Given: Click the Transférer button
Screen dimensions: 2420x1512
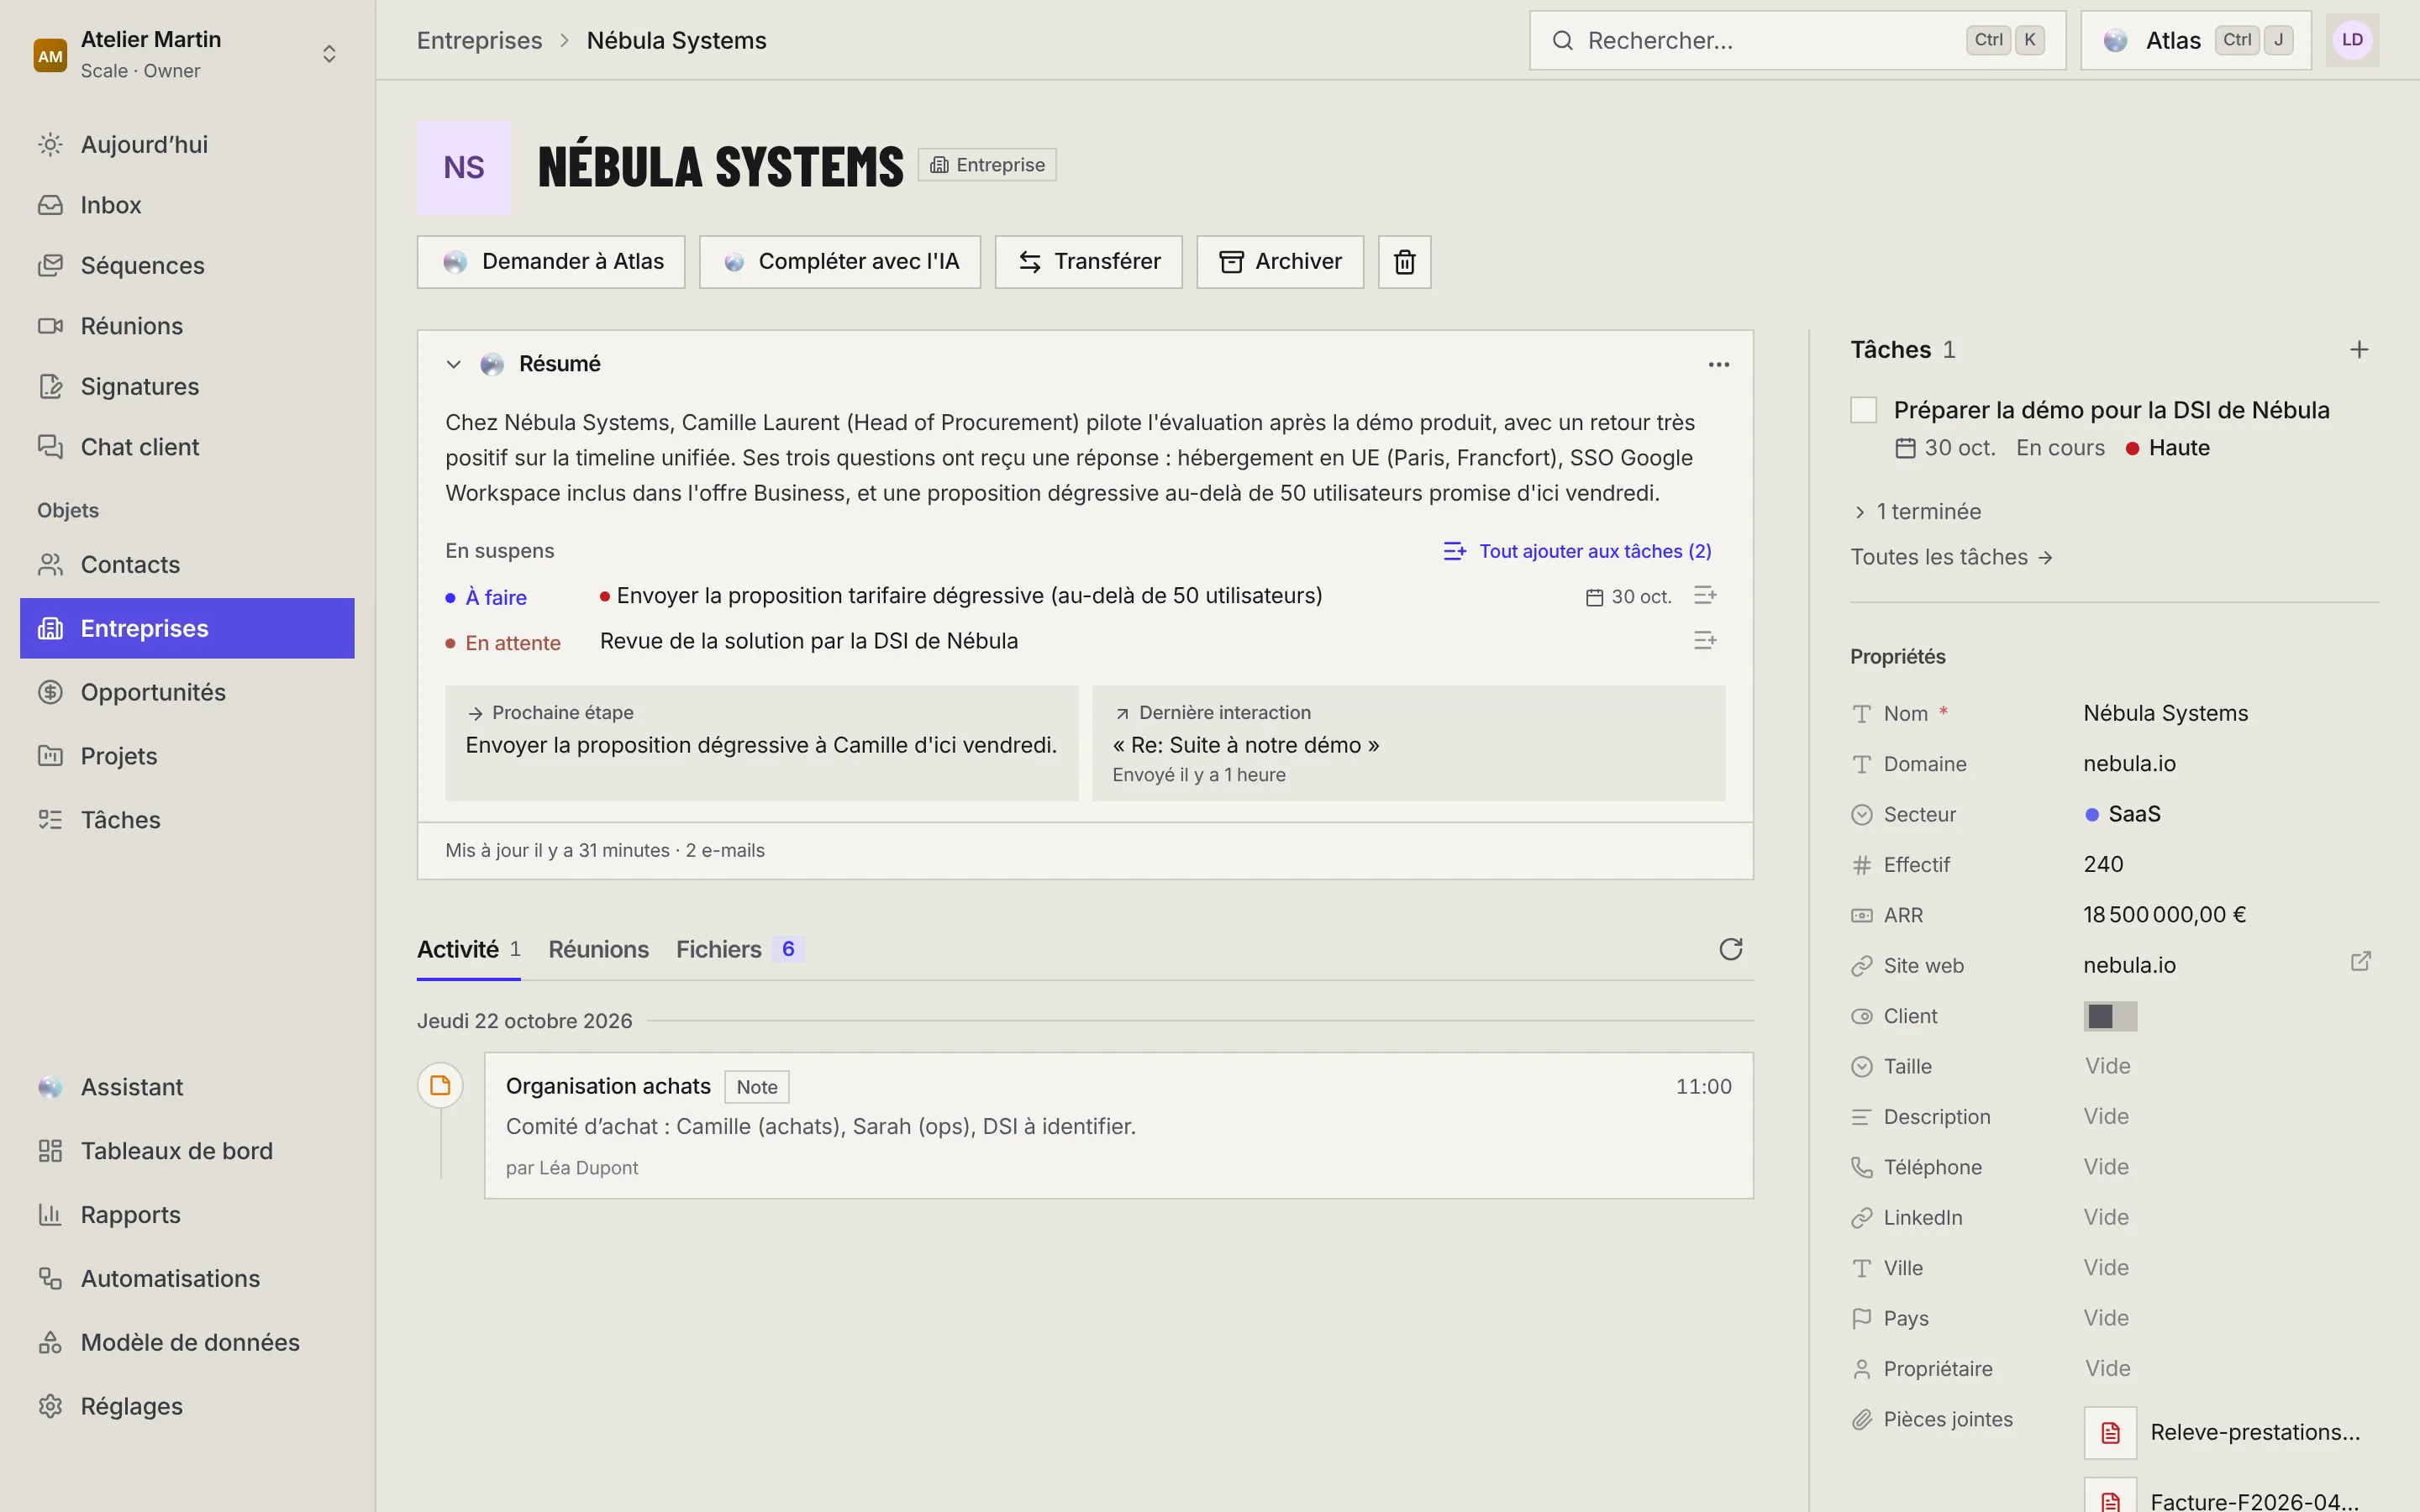Looking at the screenshot, I should [1089, 262].
